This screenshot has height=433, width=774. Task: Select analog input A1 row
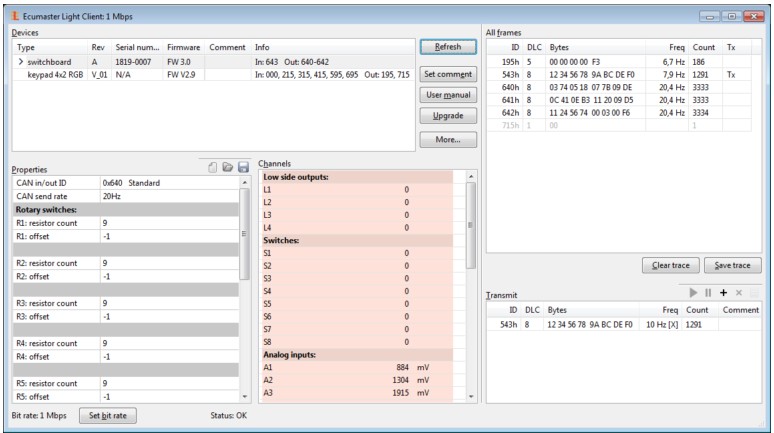point(356,367)
